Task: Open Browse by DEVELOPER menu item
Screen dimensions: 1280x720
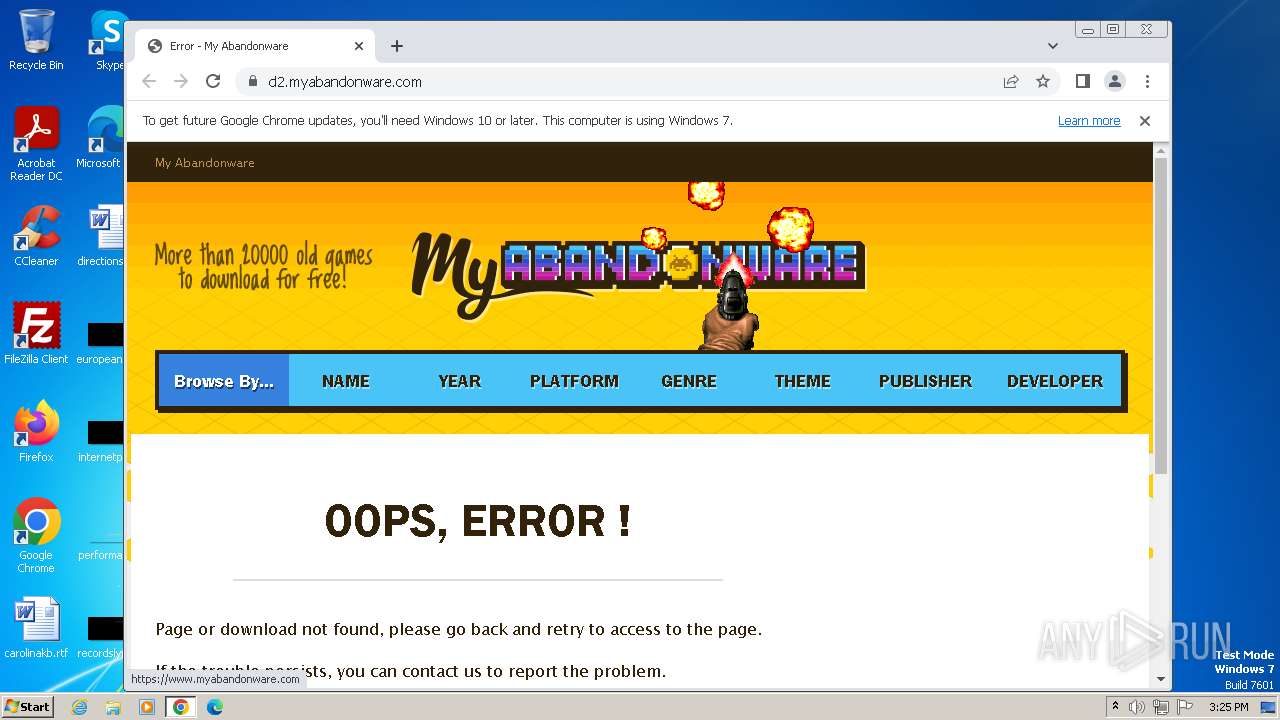Action: pos(1055,381)
